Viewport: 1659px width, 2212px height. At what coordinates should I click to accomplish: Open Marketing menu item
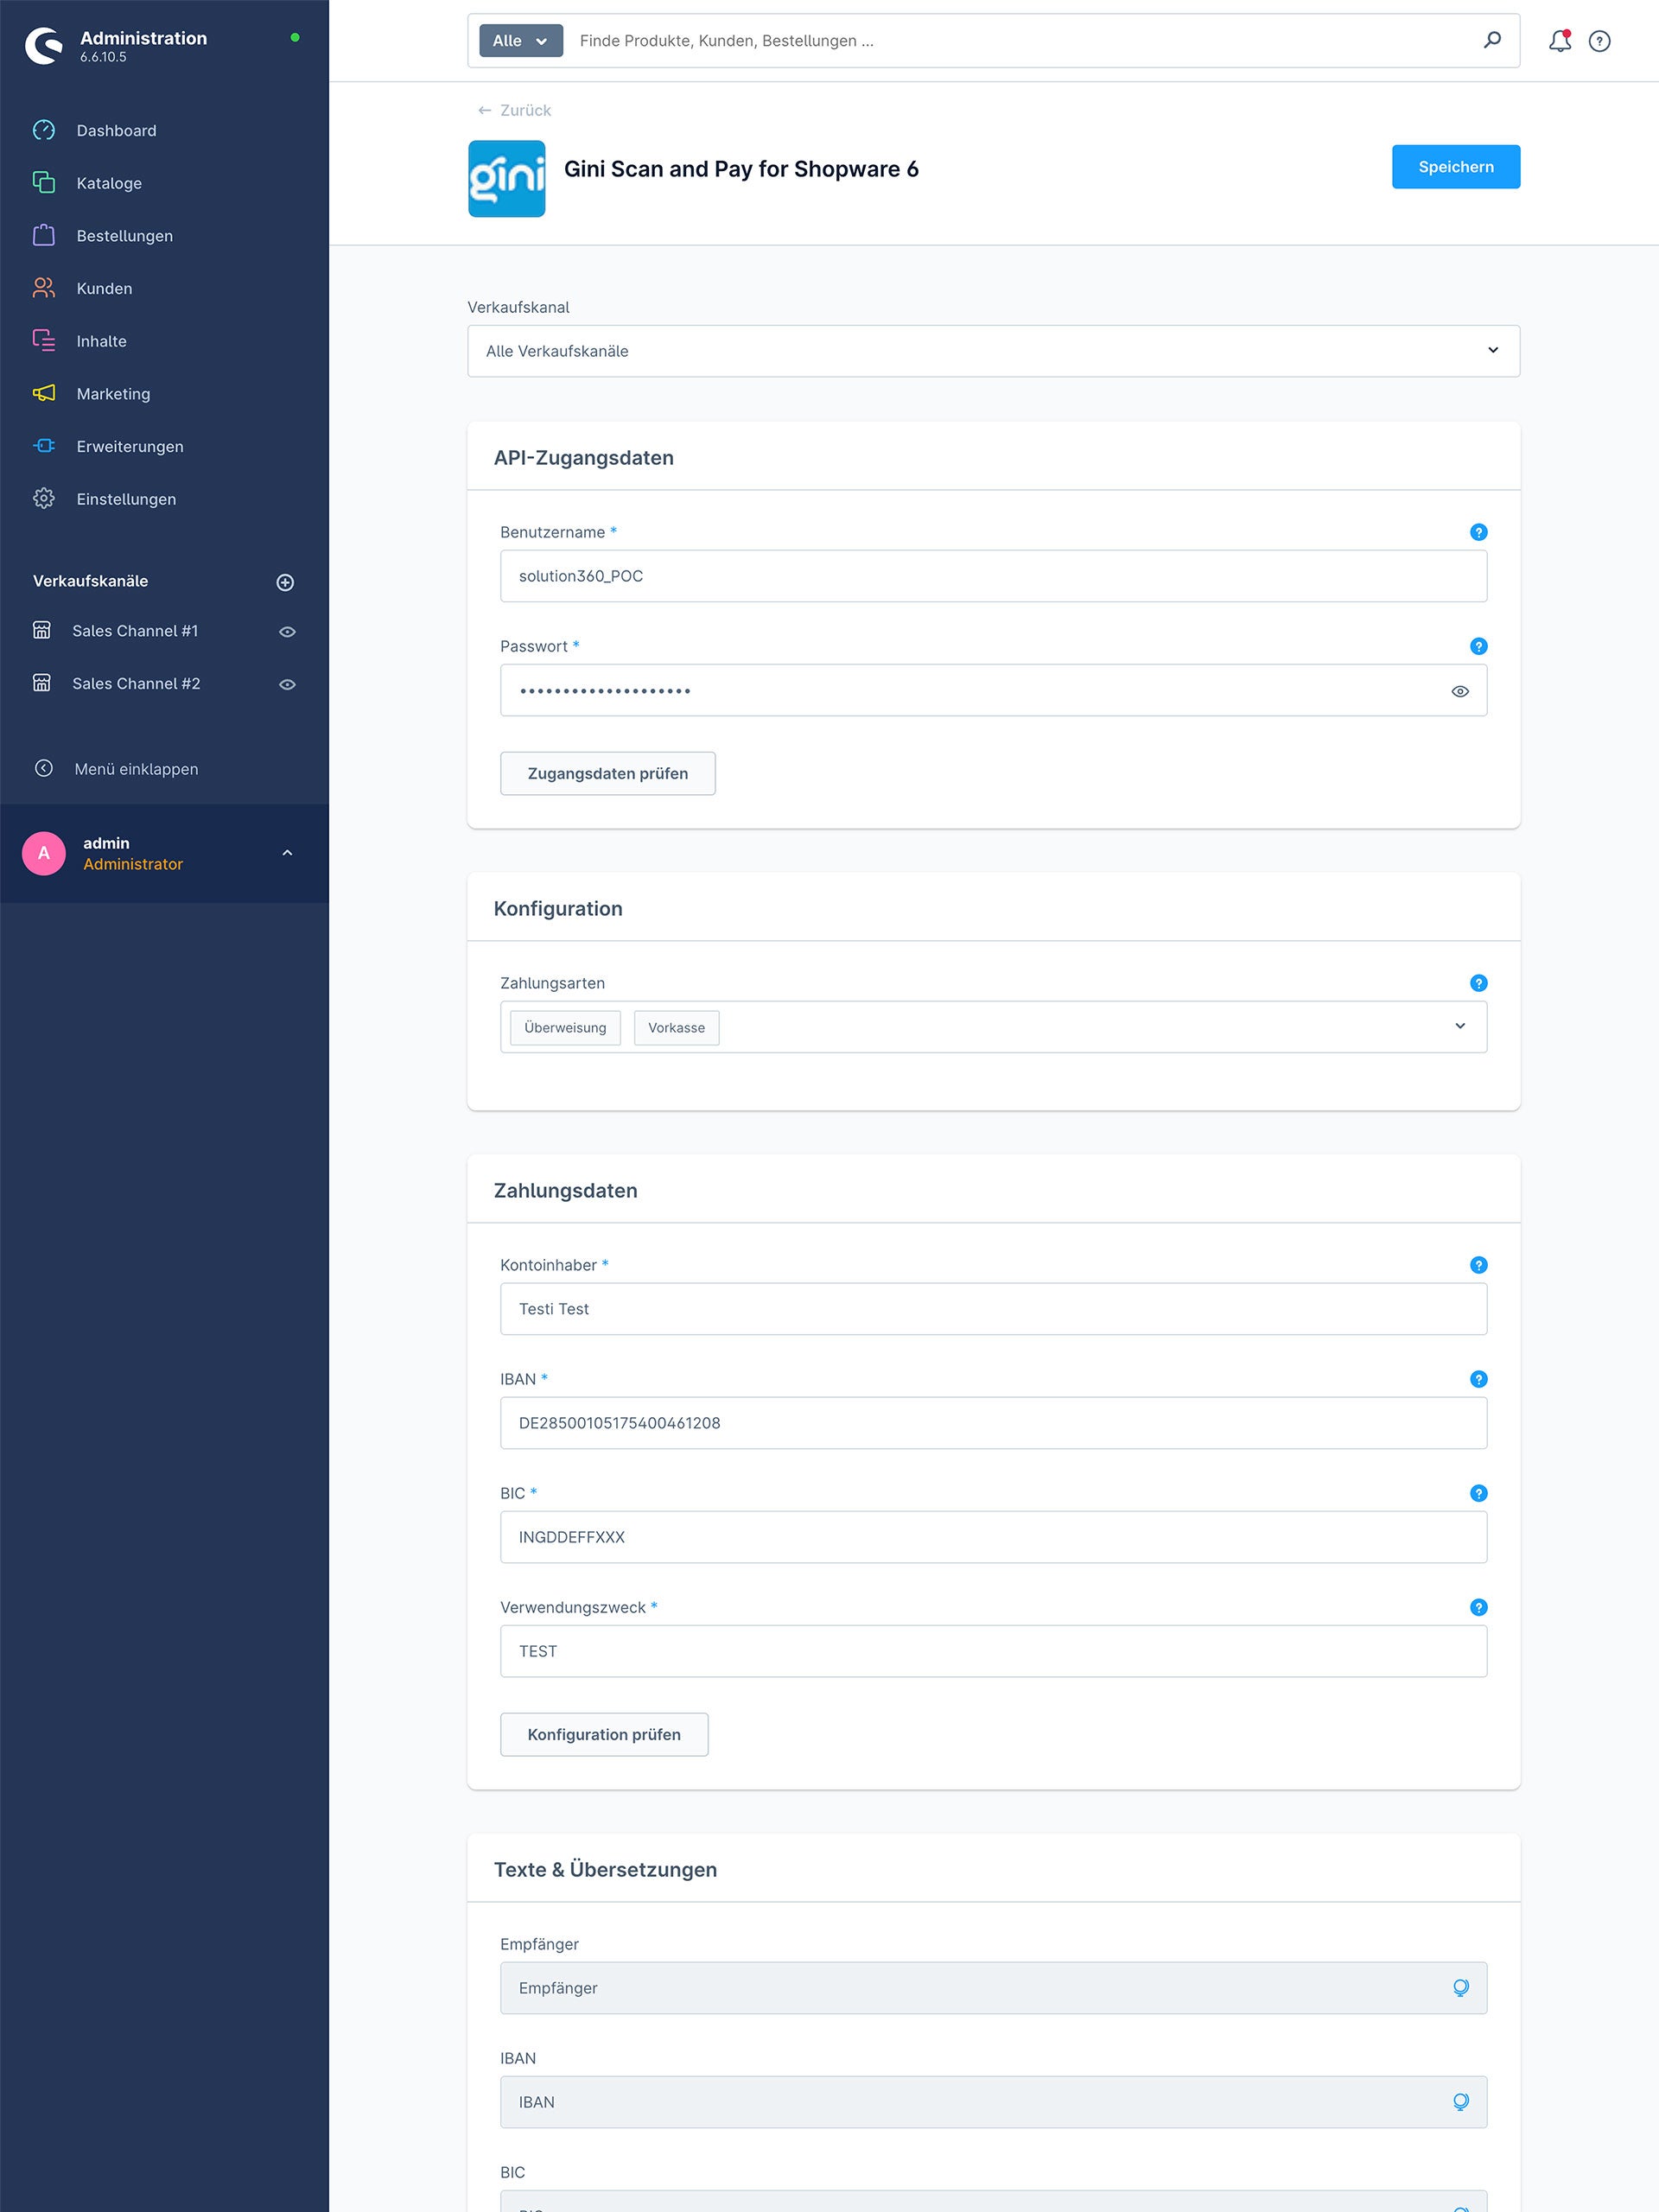click(113, 394)
